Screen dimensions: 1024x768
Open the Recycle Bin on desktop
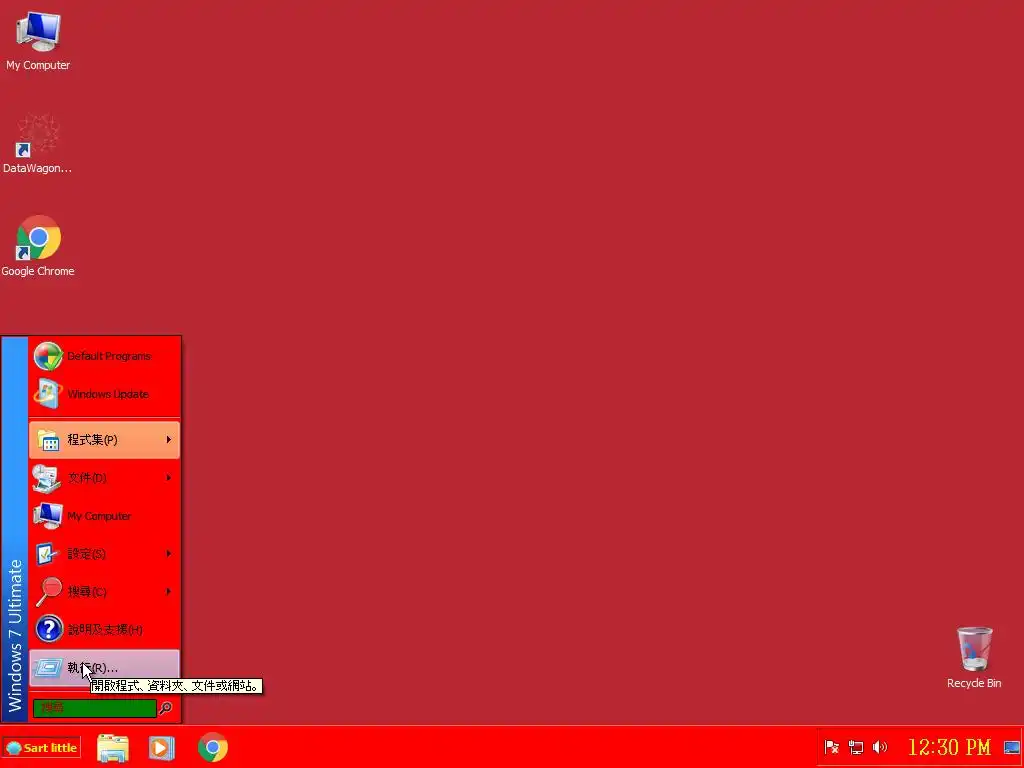(x=974, y=657)
